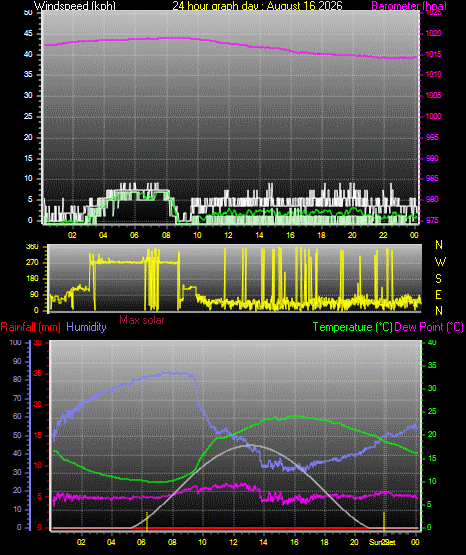Click the 270 wind direction axis value

(32, 263)
